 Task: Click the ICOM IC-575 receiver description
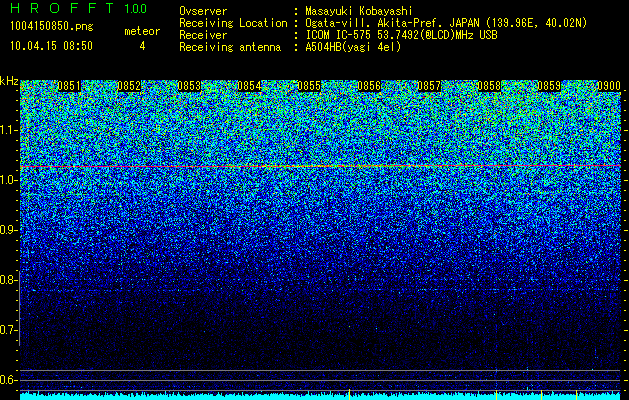coord(401,35)
